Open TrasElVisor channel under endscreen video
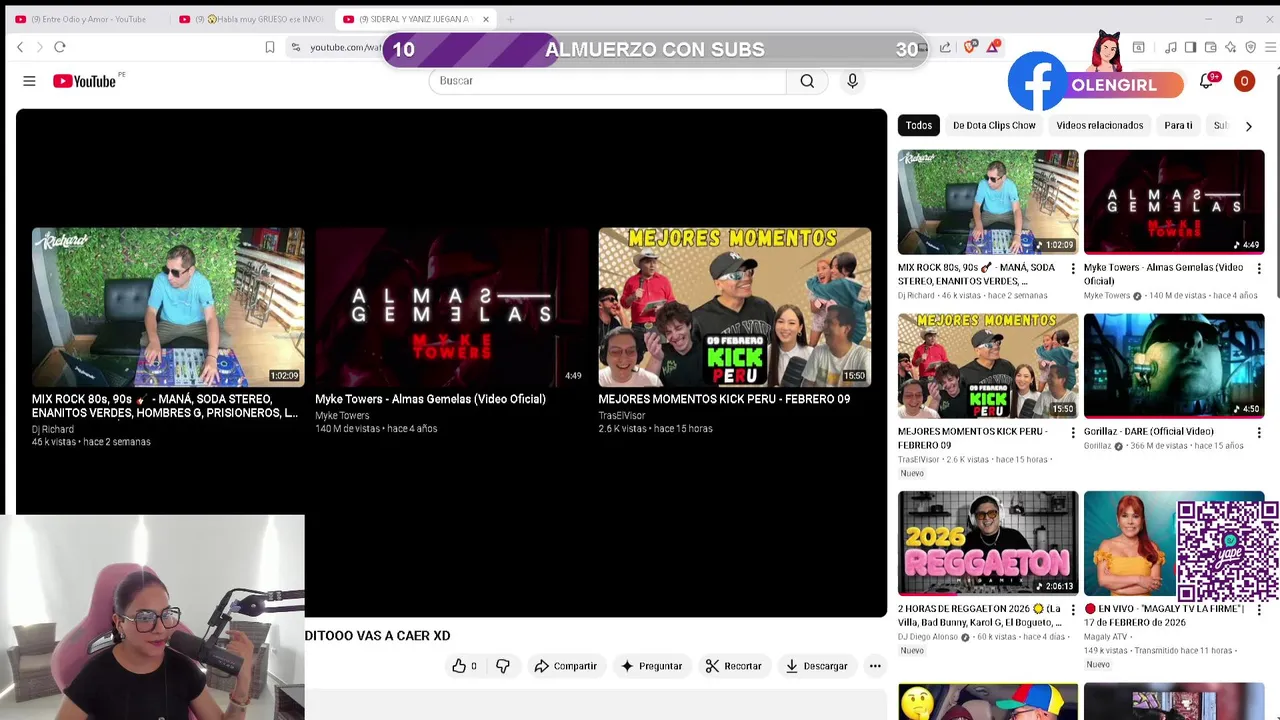This screenshot has width=1280, height=720. tap(622, 416)
